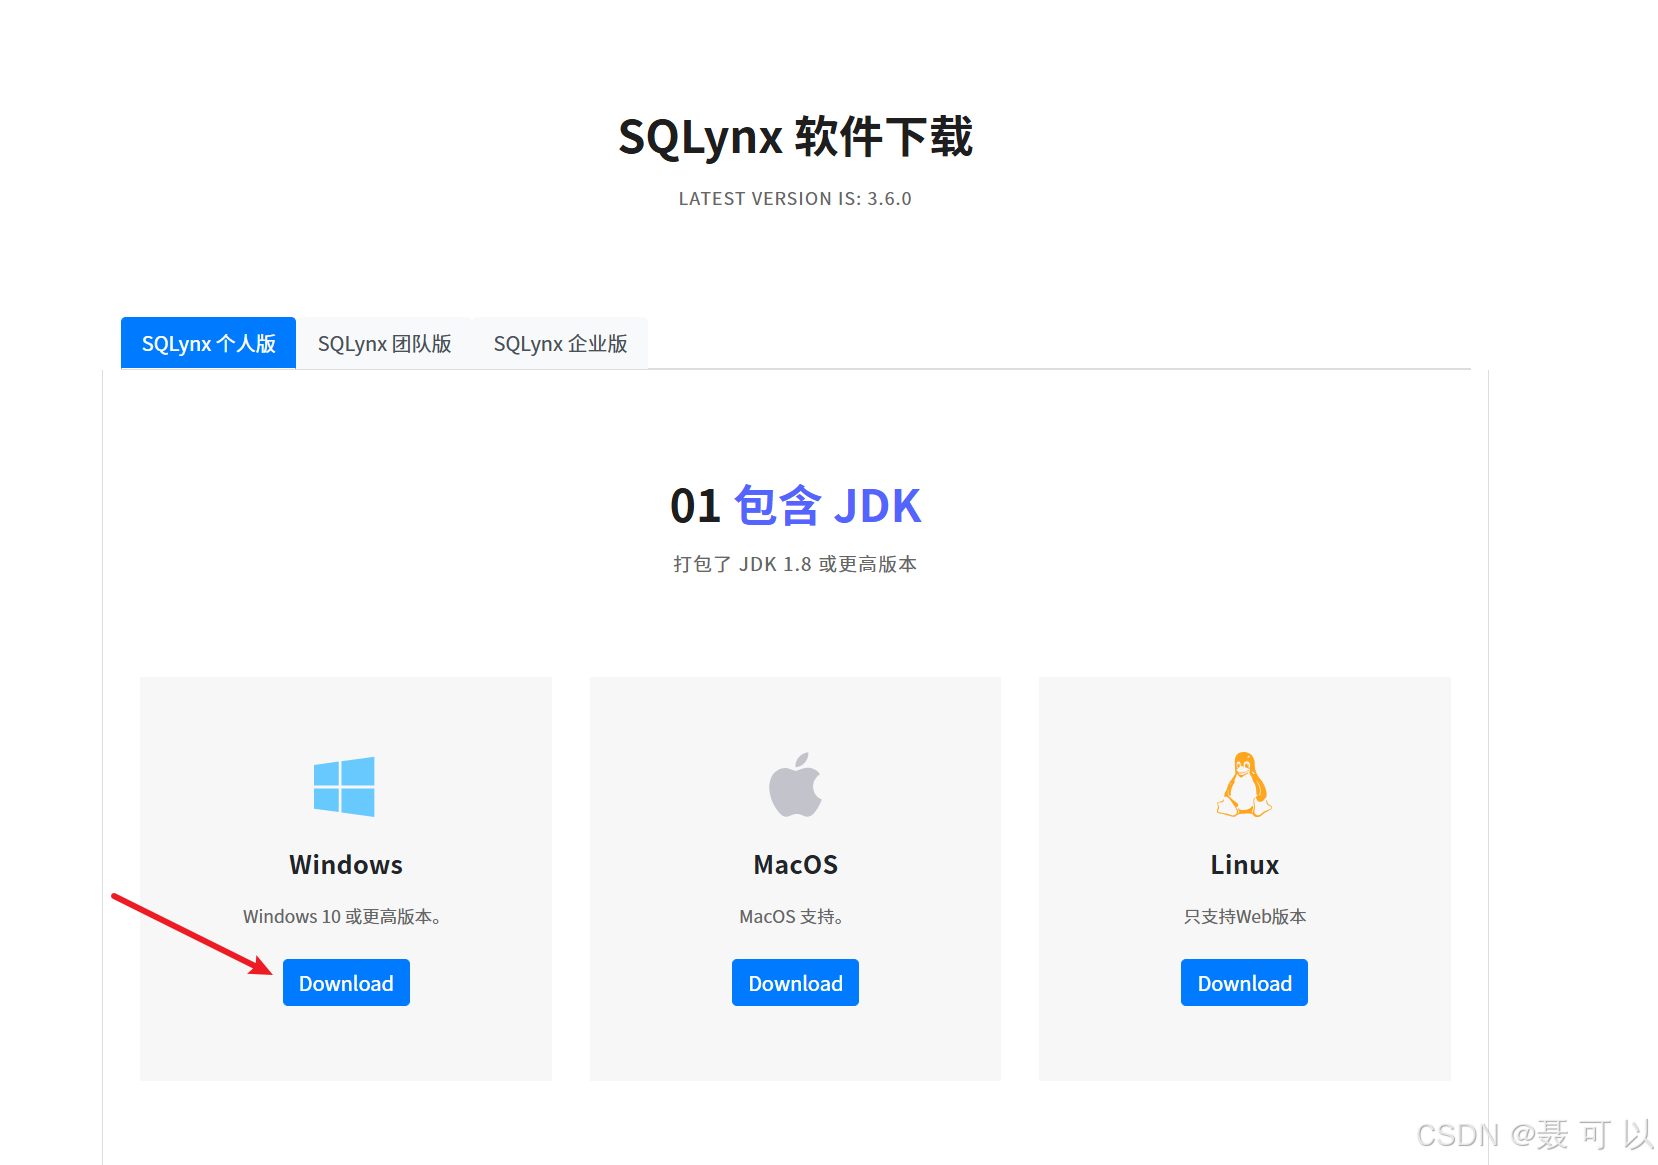Click the 只支持Web版本 description

1244,917
